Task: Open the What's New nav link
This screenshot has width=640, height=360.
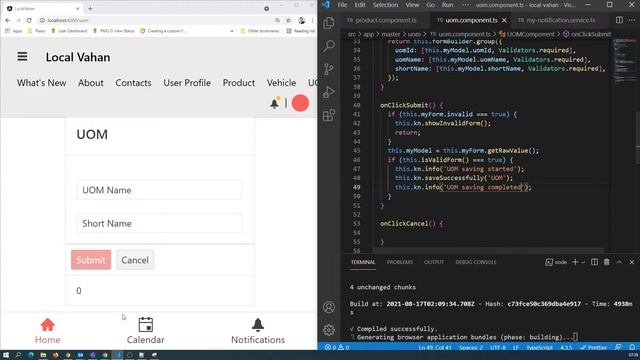Action: pos(41,83)
